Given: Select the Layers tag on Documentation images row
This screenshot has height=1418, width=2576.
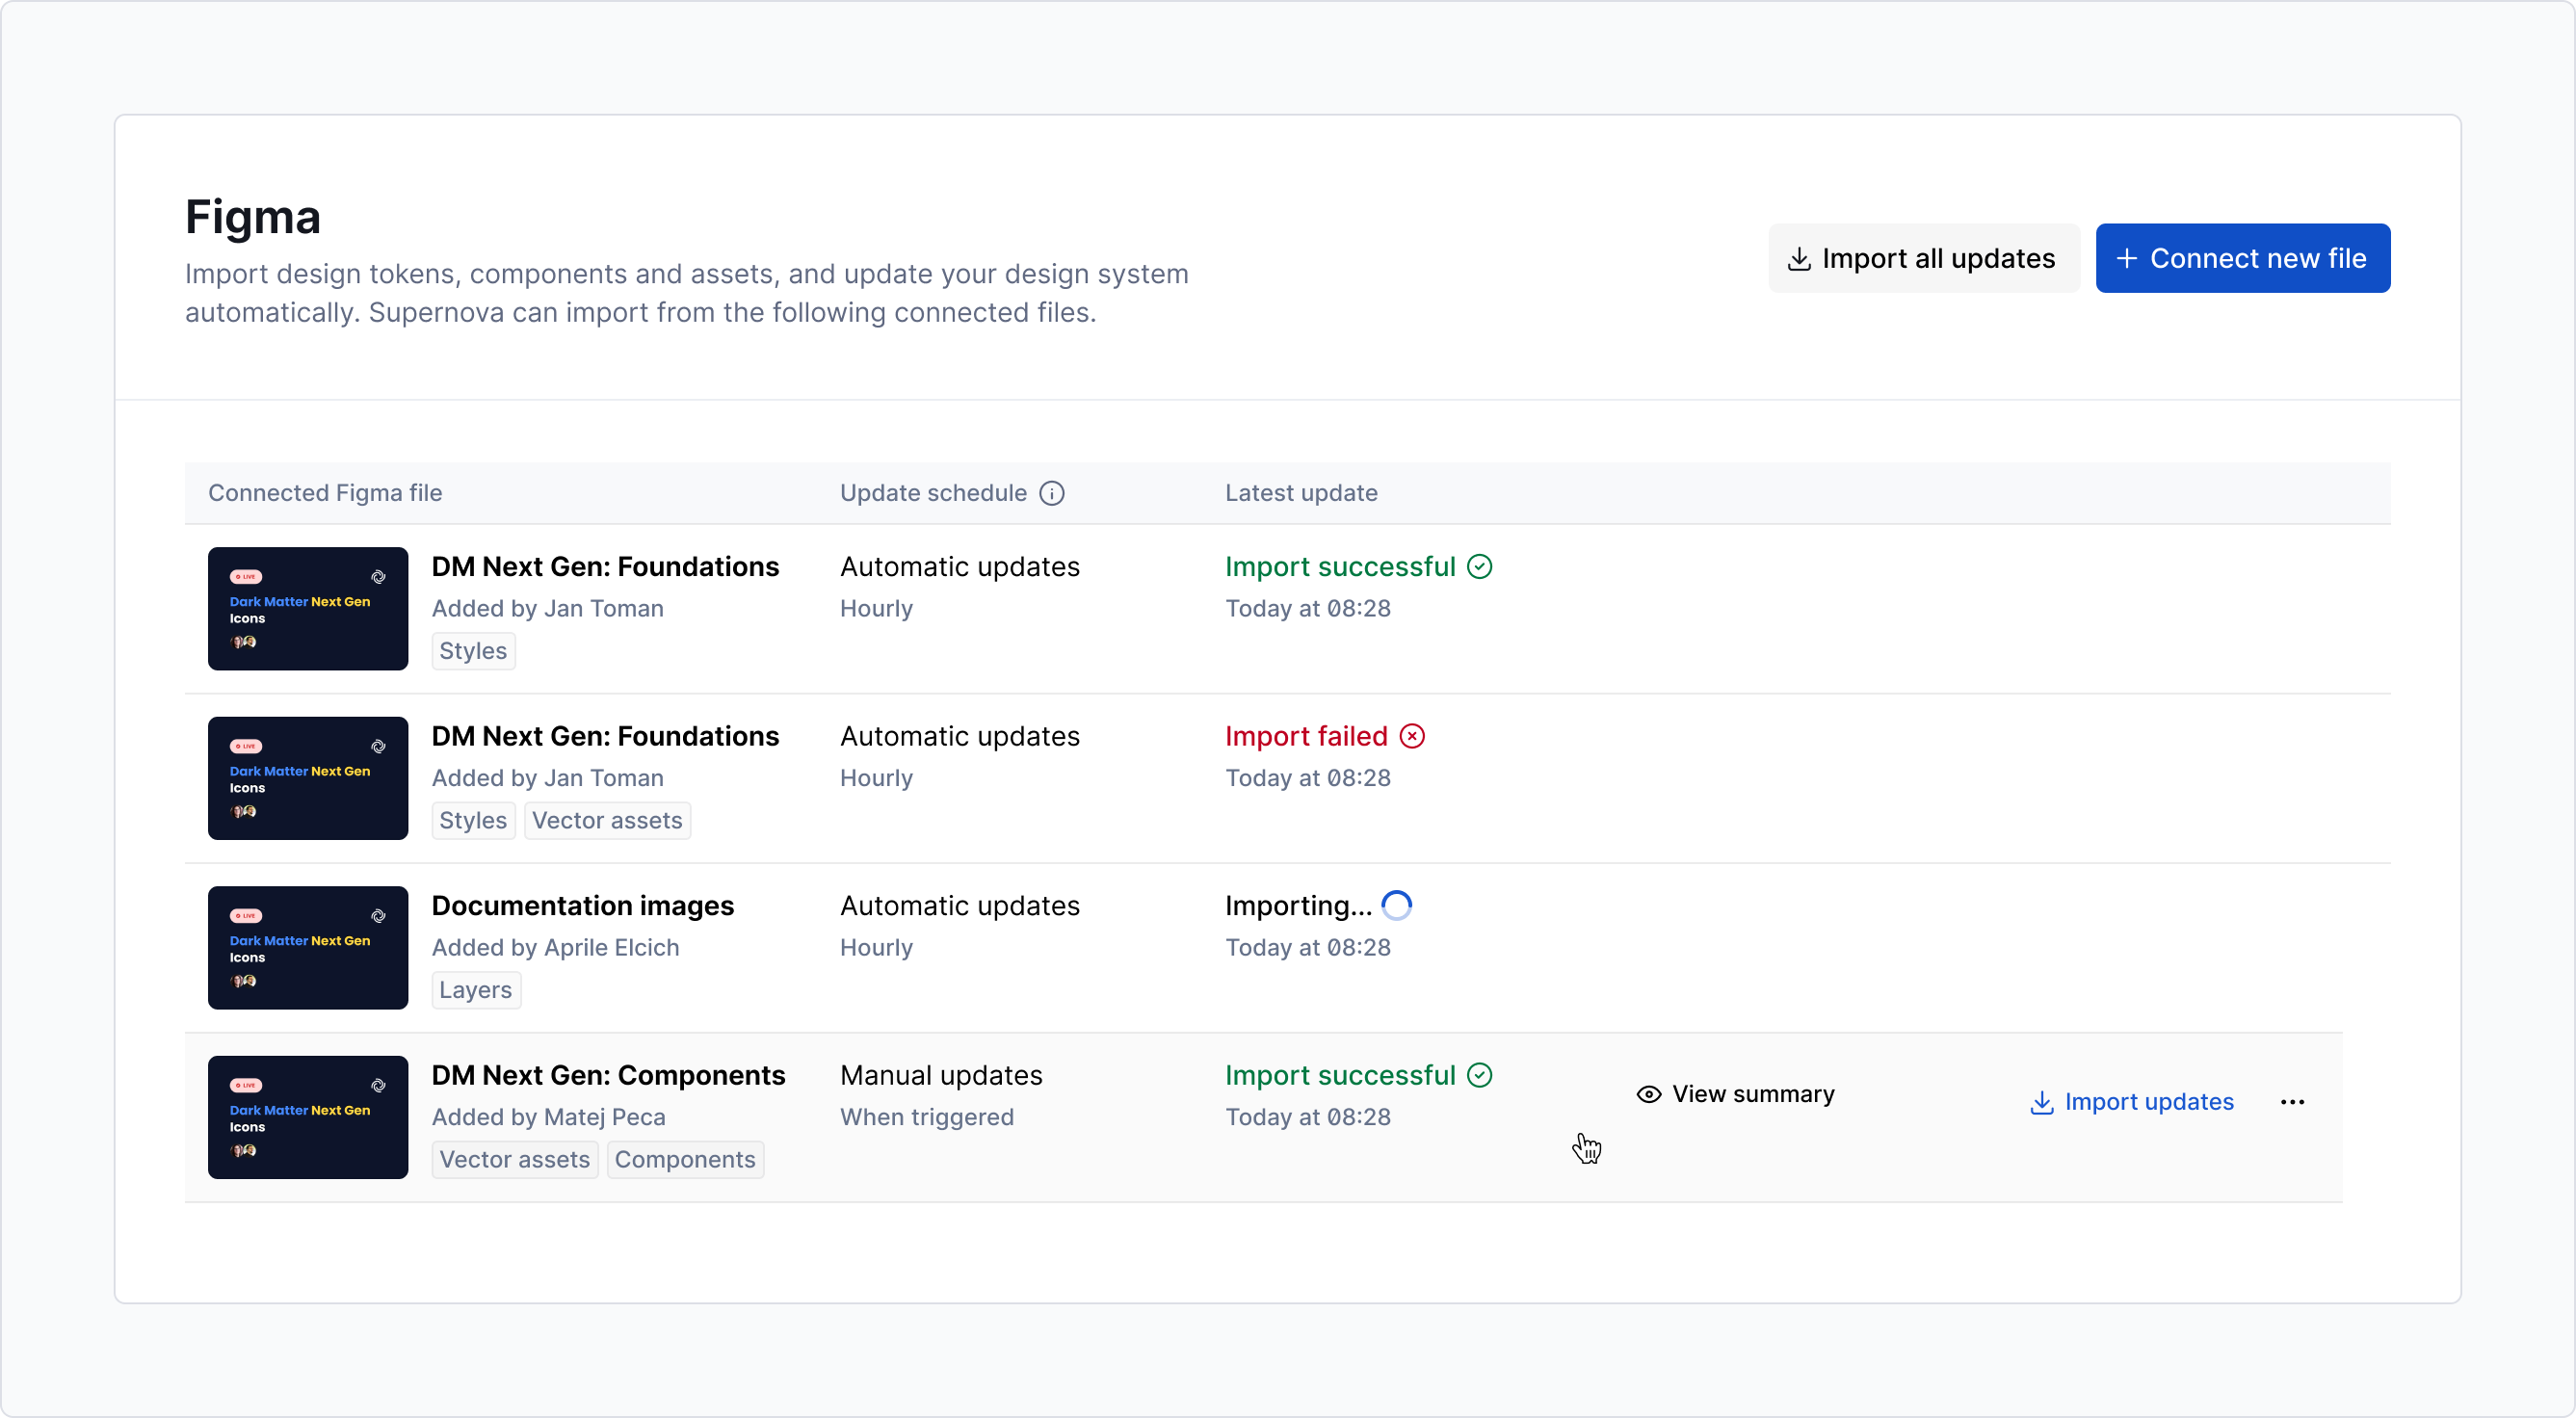Looking at the screenshot, I should pos(475,989).
